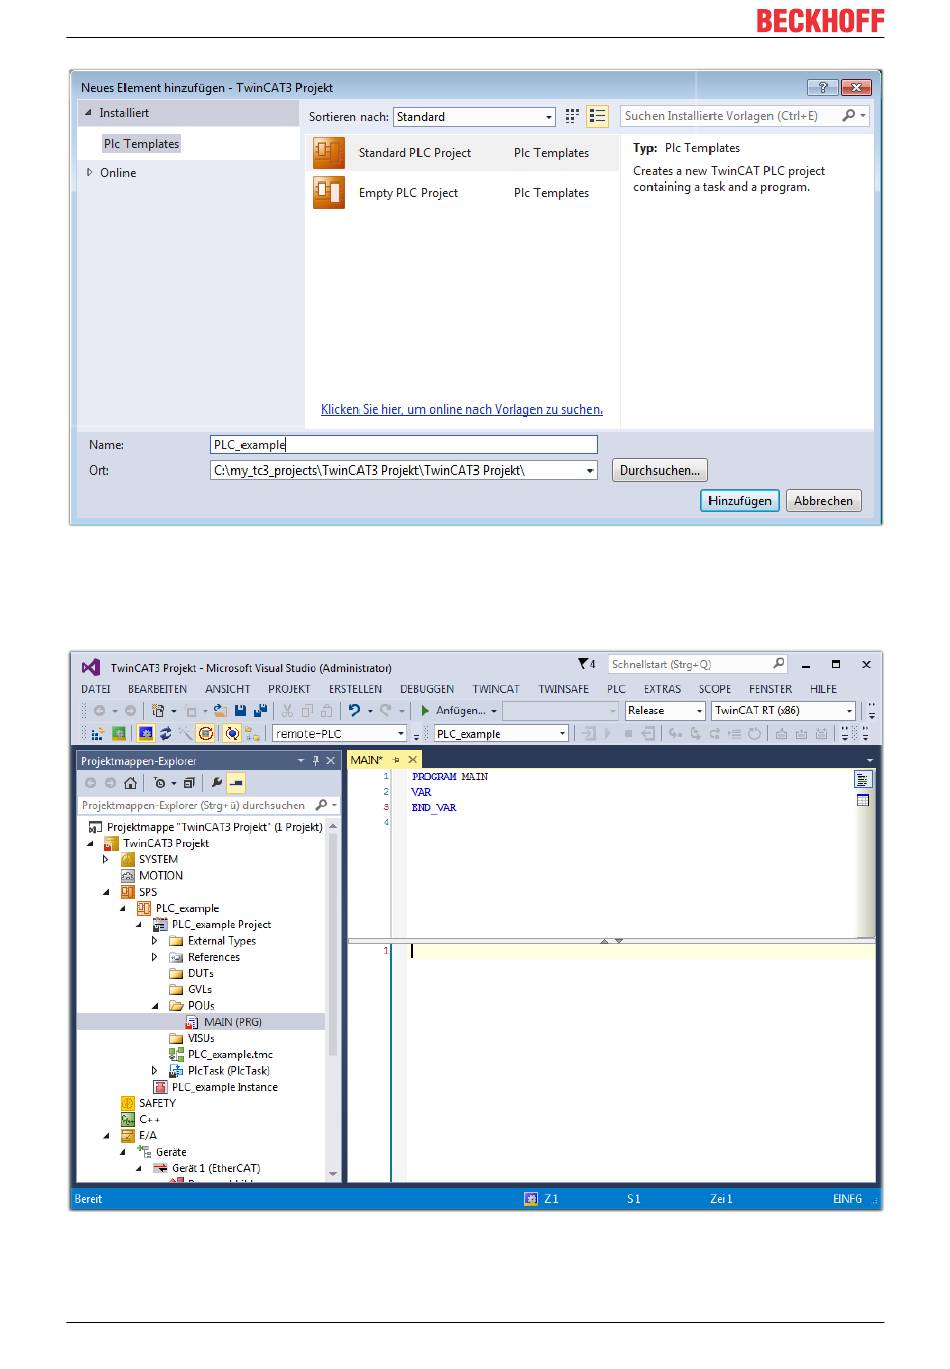
Task: Collapse the POUs folder
Action: [x=155, y=1006]
